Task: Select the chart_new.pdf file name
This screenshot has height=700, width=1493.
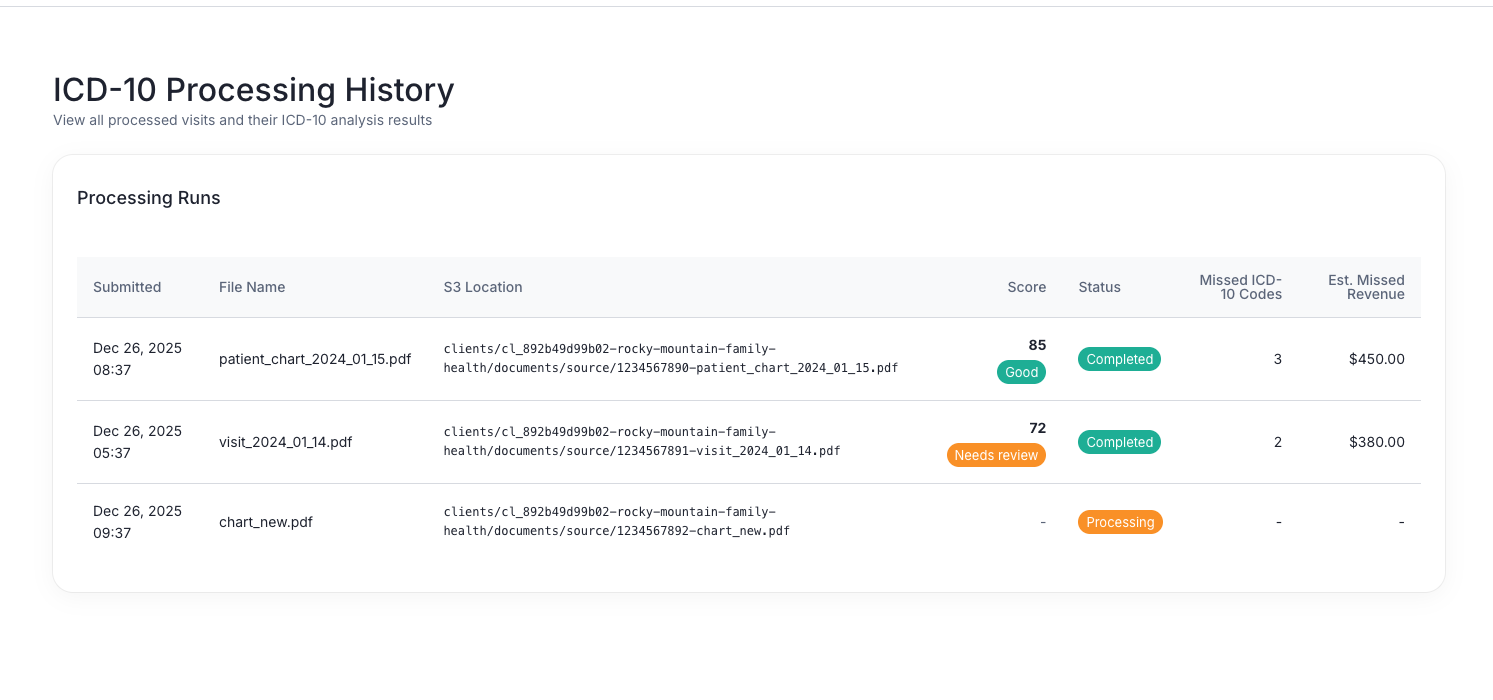Action: [x=266, y=522]
